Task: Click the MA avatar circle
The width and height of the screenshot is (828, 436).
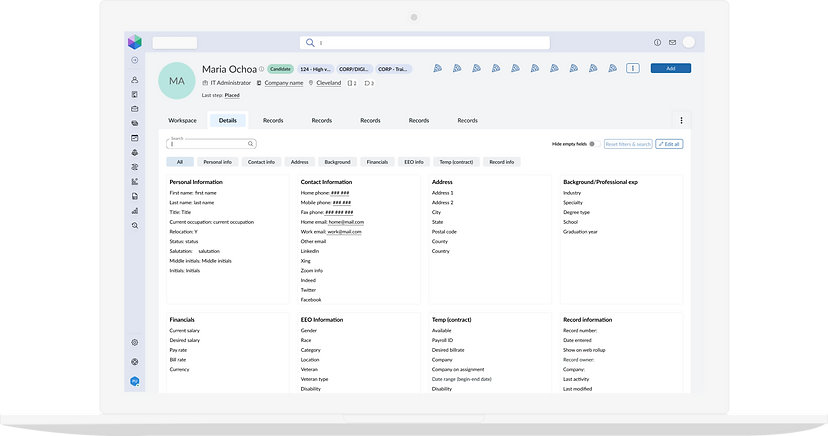Action: (177, 81)
